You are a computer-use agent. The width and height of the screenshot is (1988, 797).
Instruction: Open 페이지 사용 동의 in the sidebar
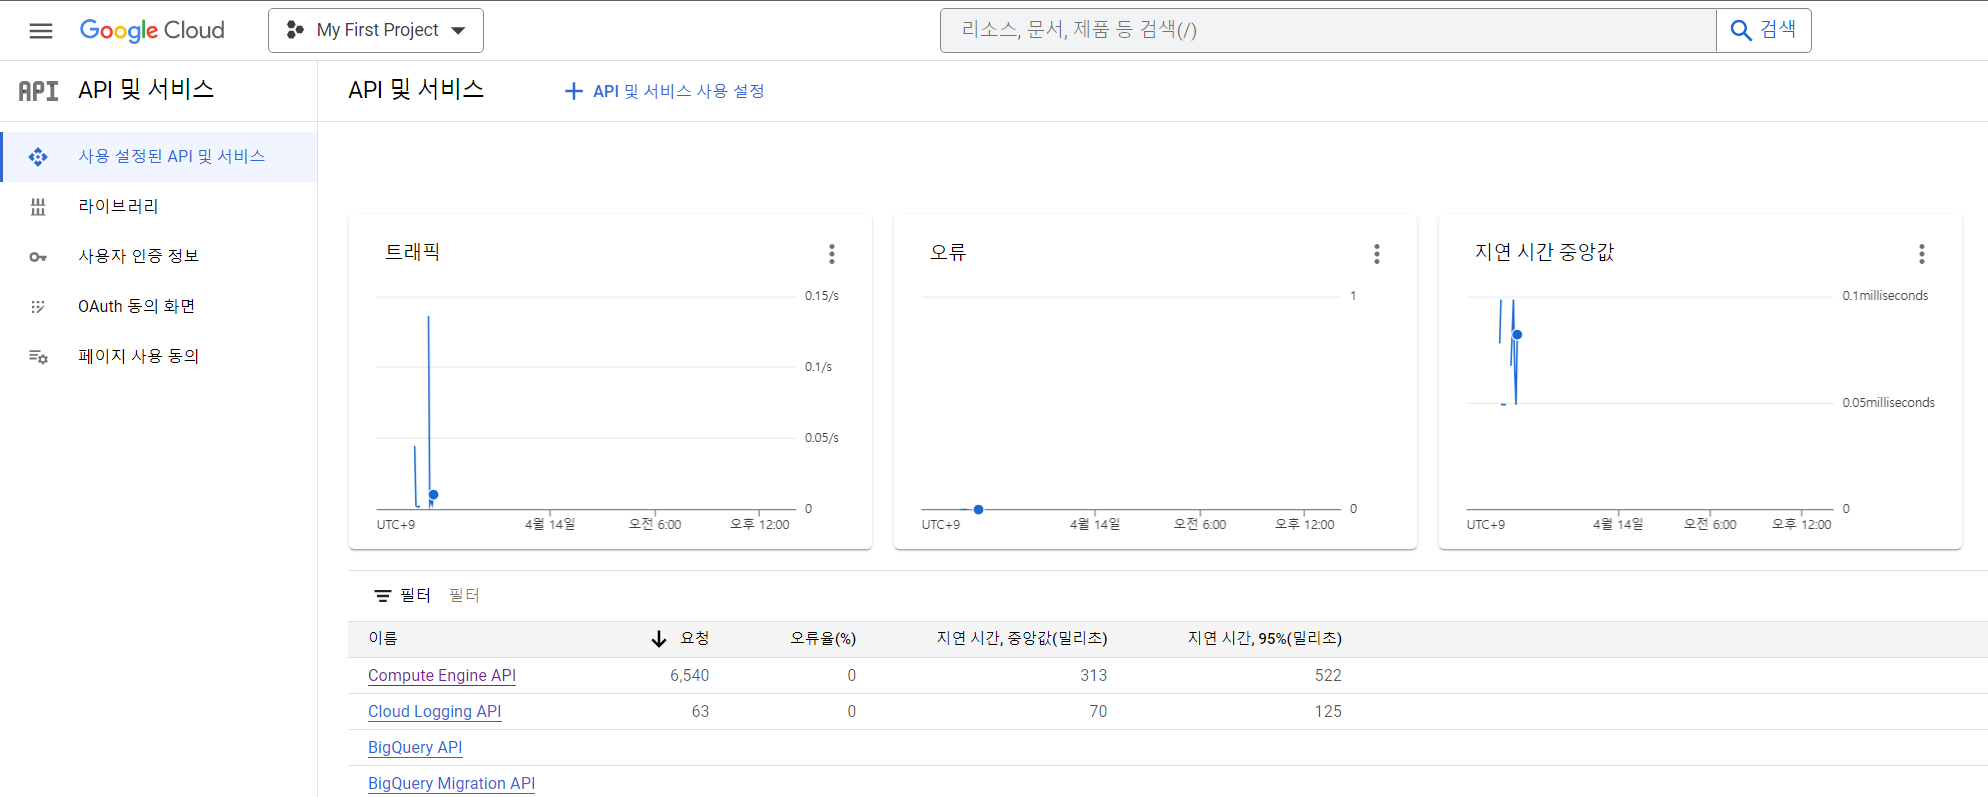point(159,357)
